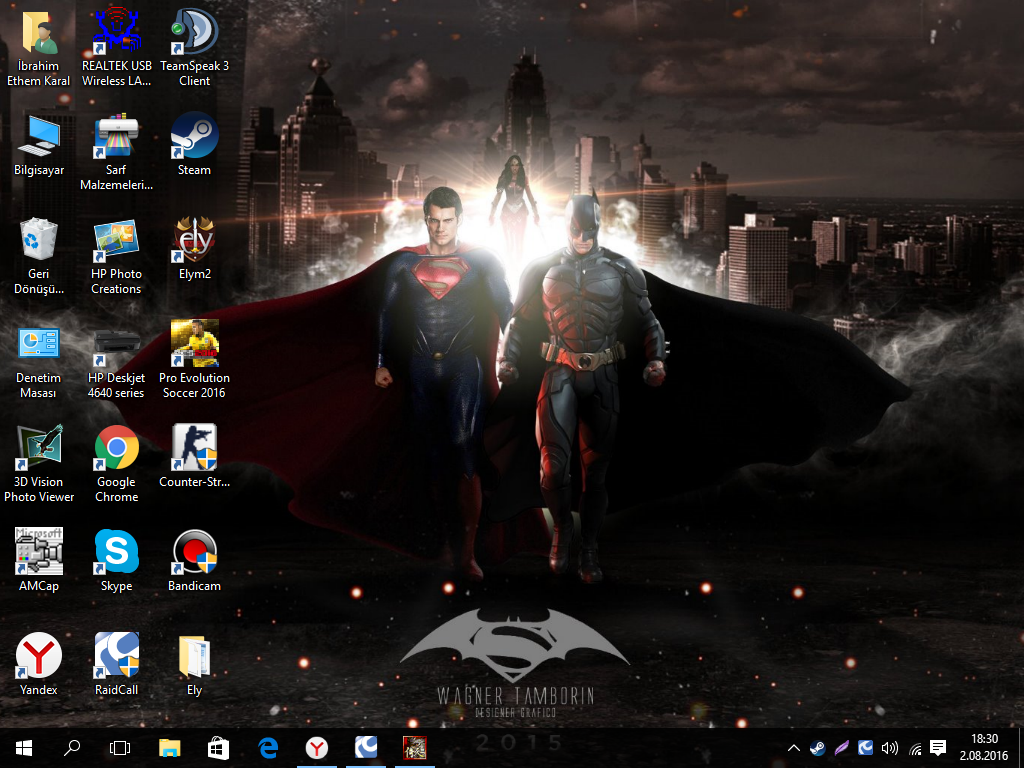The width and height of the screenshot is (1024, 768).
Task: Switch to the Yandex browser on the taskbar
Action: point(317,748)
